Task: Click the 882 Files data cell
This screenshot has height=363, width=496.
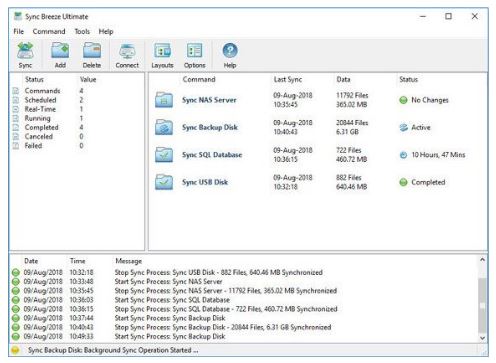Action: pos(349,177)
